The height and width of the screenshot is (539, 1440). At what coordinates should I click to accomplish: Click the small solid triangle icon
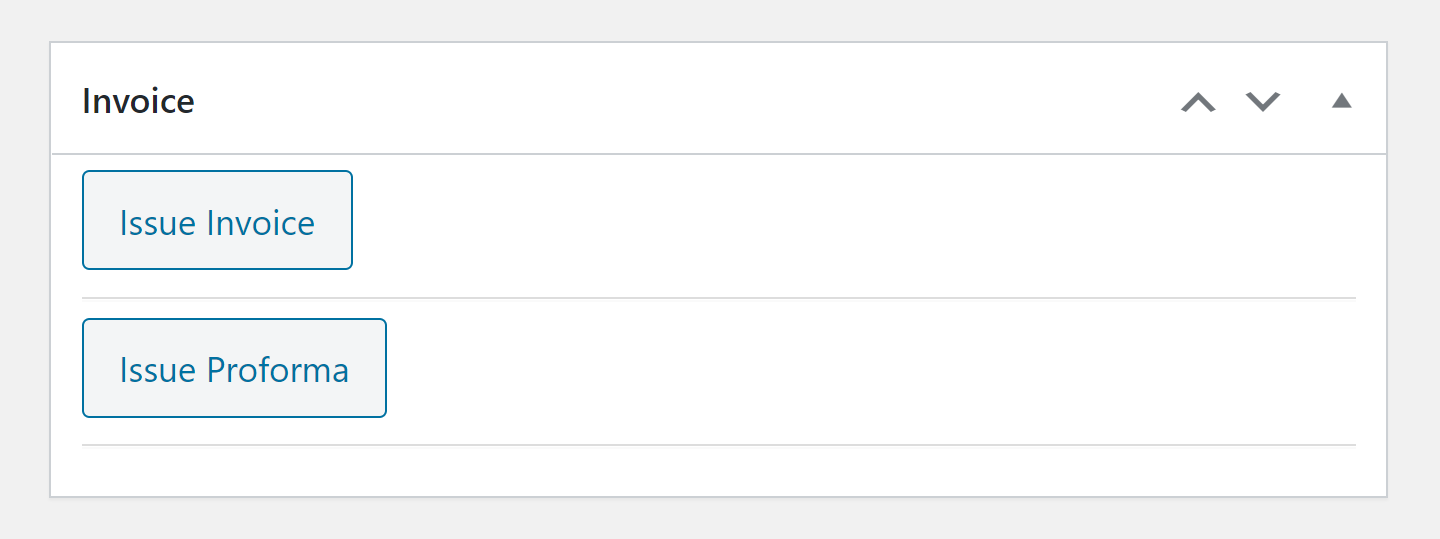point(1342,101)
